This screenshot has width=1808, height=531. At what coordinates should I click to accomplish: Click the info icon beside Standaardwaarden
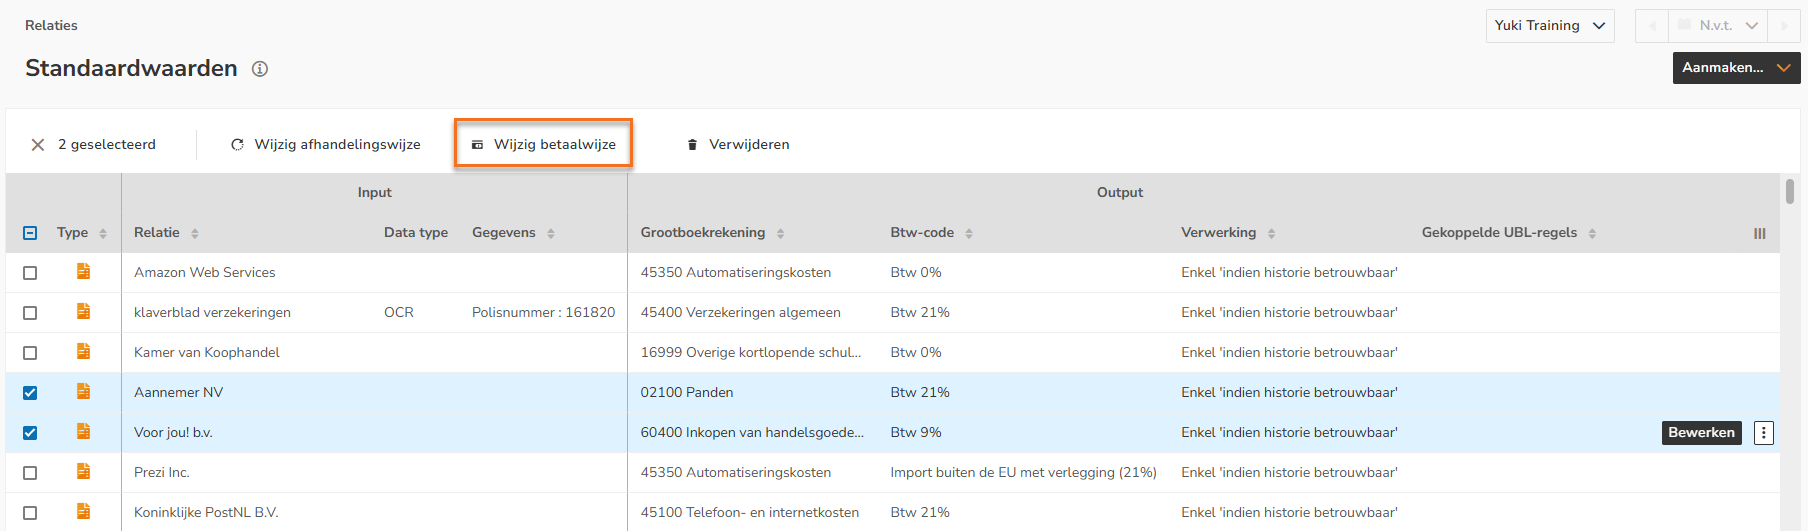[x=260, y=69]
